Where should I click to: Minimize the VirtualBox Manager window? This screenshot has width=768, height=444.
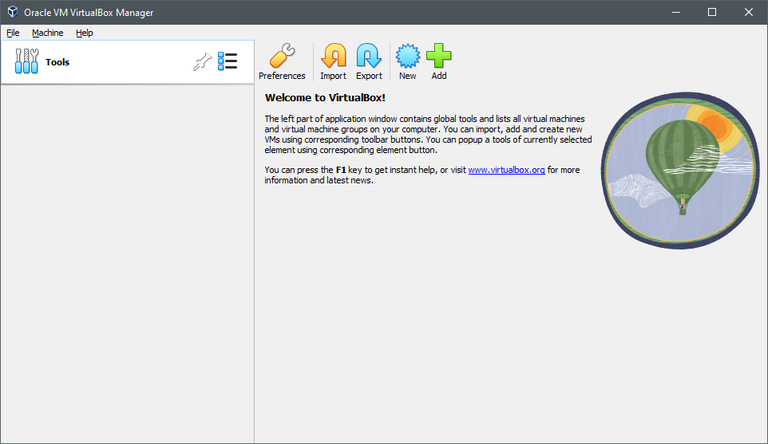tap(676, 12)
